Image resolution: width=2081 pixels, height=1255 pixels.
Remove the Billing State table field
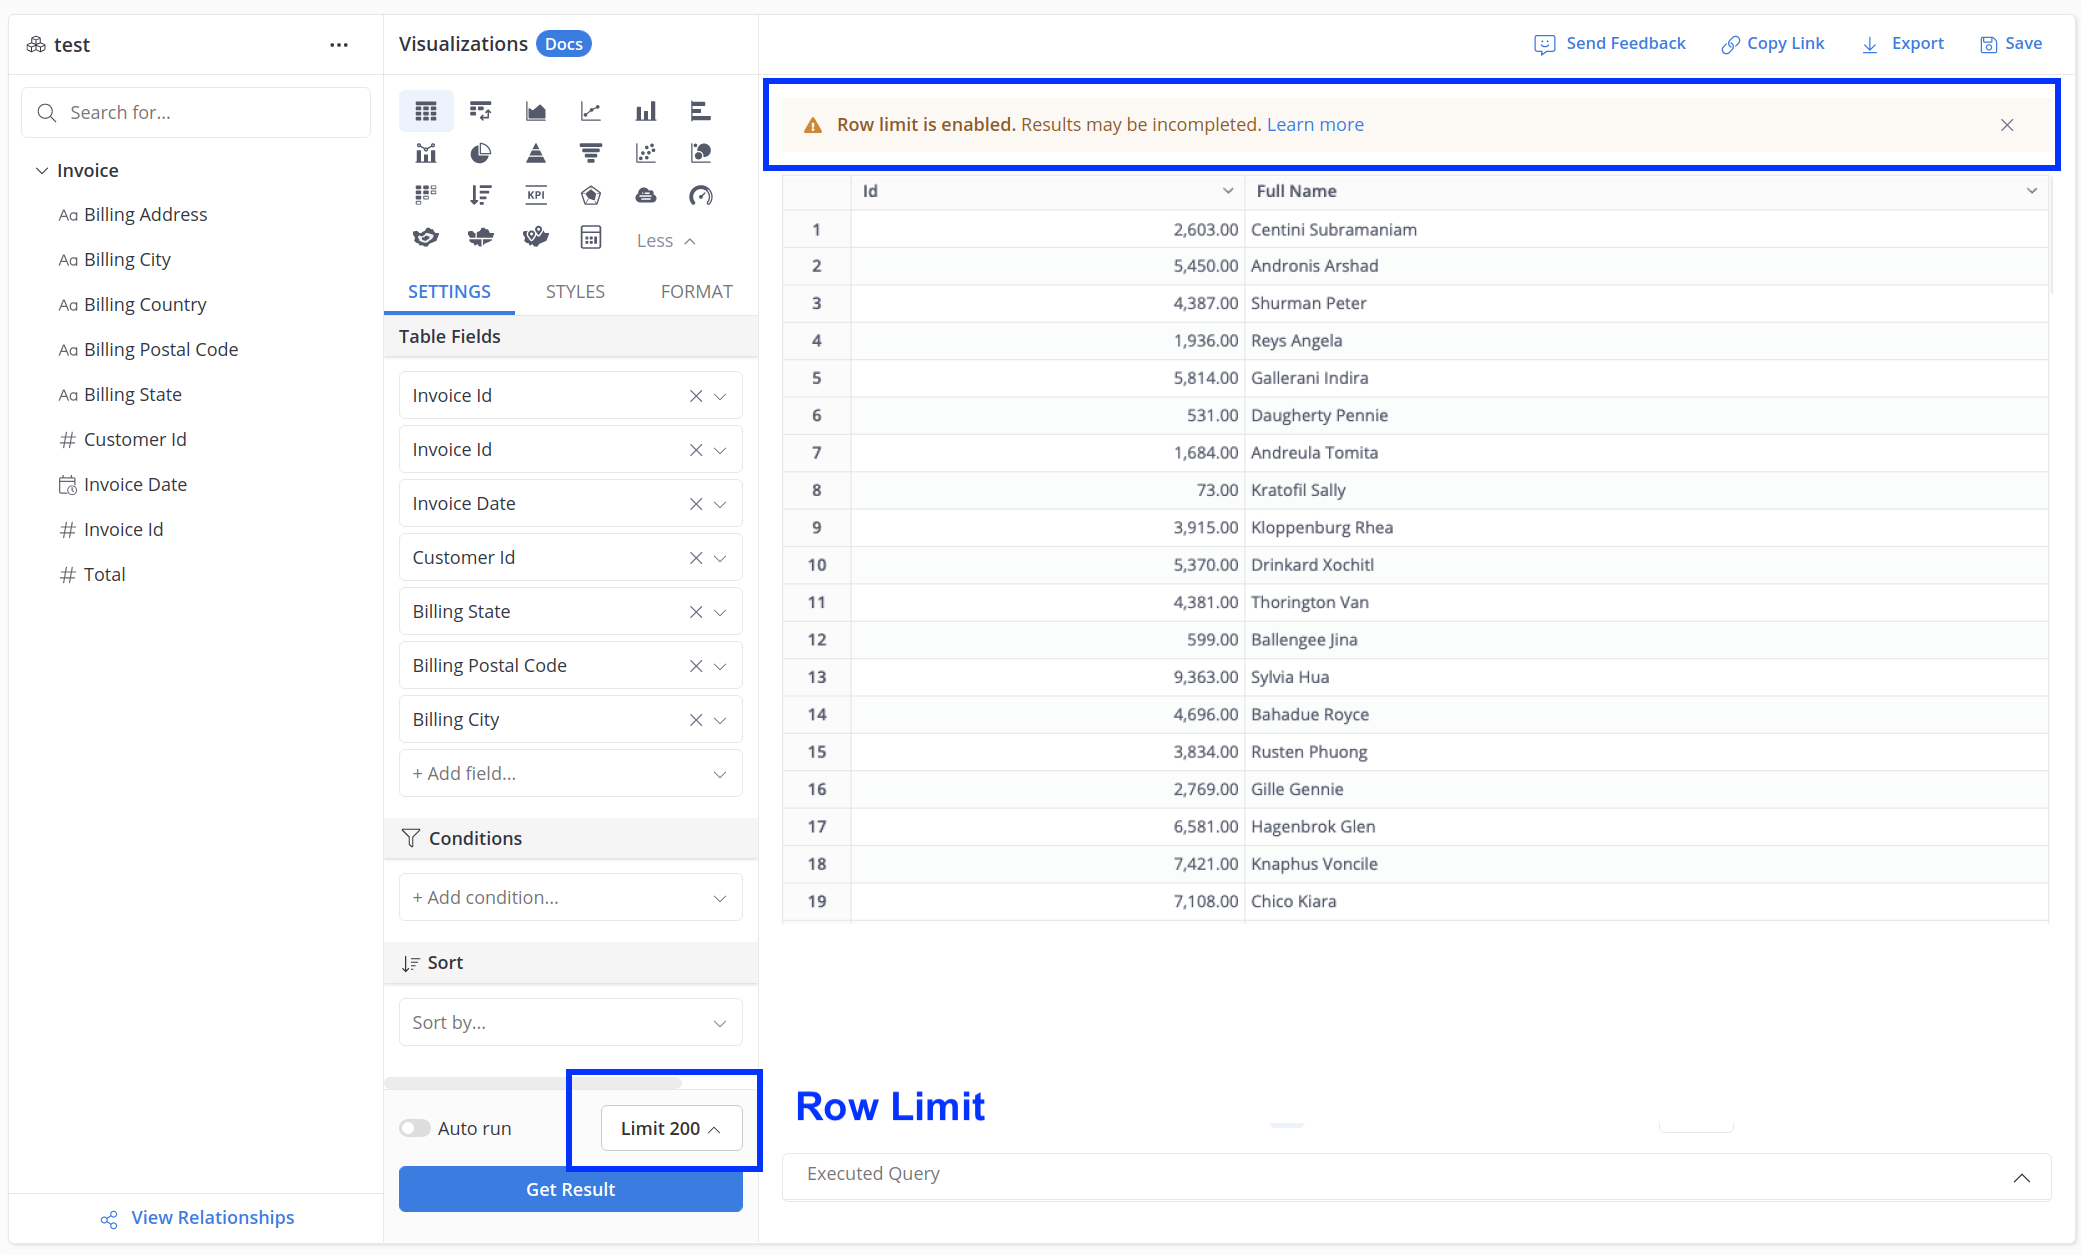coord(696,612)
